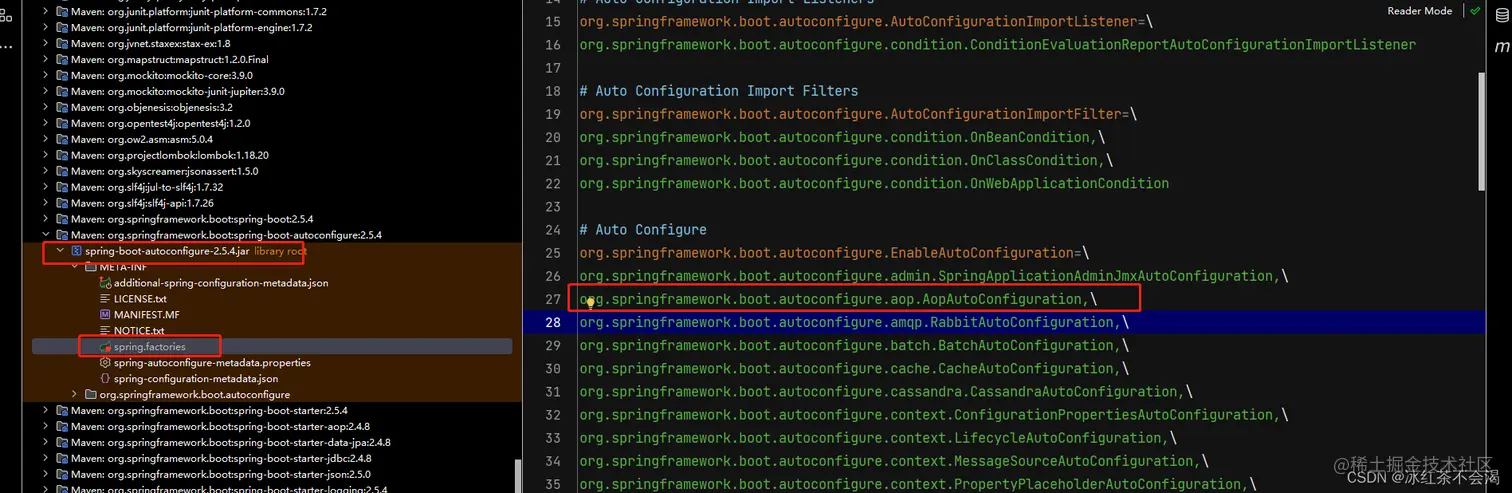1512x493 pixels.
Task: Click CassandraAutoConfiguration text on line 31
Action: [x=1080, y=391]
